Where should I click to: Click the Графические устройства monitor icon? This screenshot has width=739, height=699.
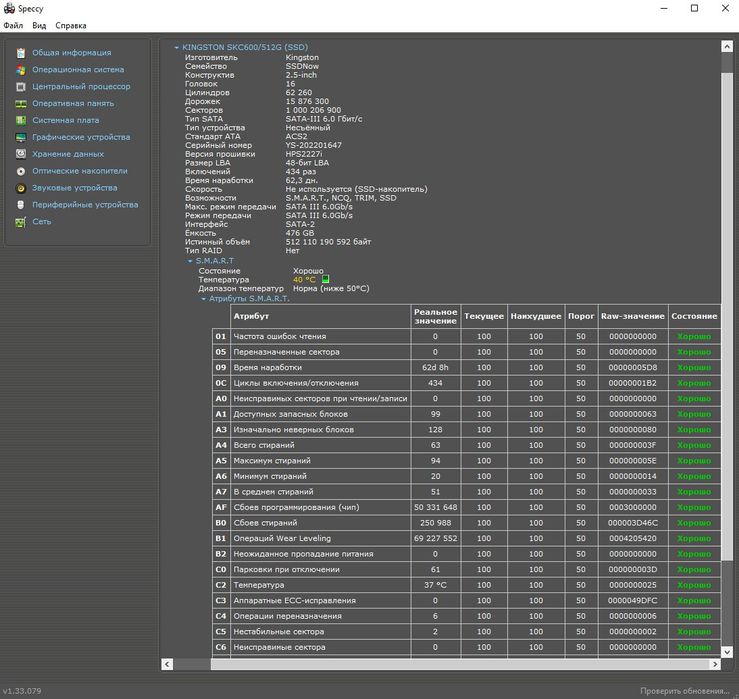[21, 138]
